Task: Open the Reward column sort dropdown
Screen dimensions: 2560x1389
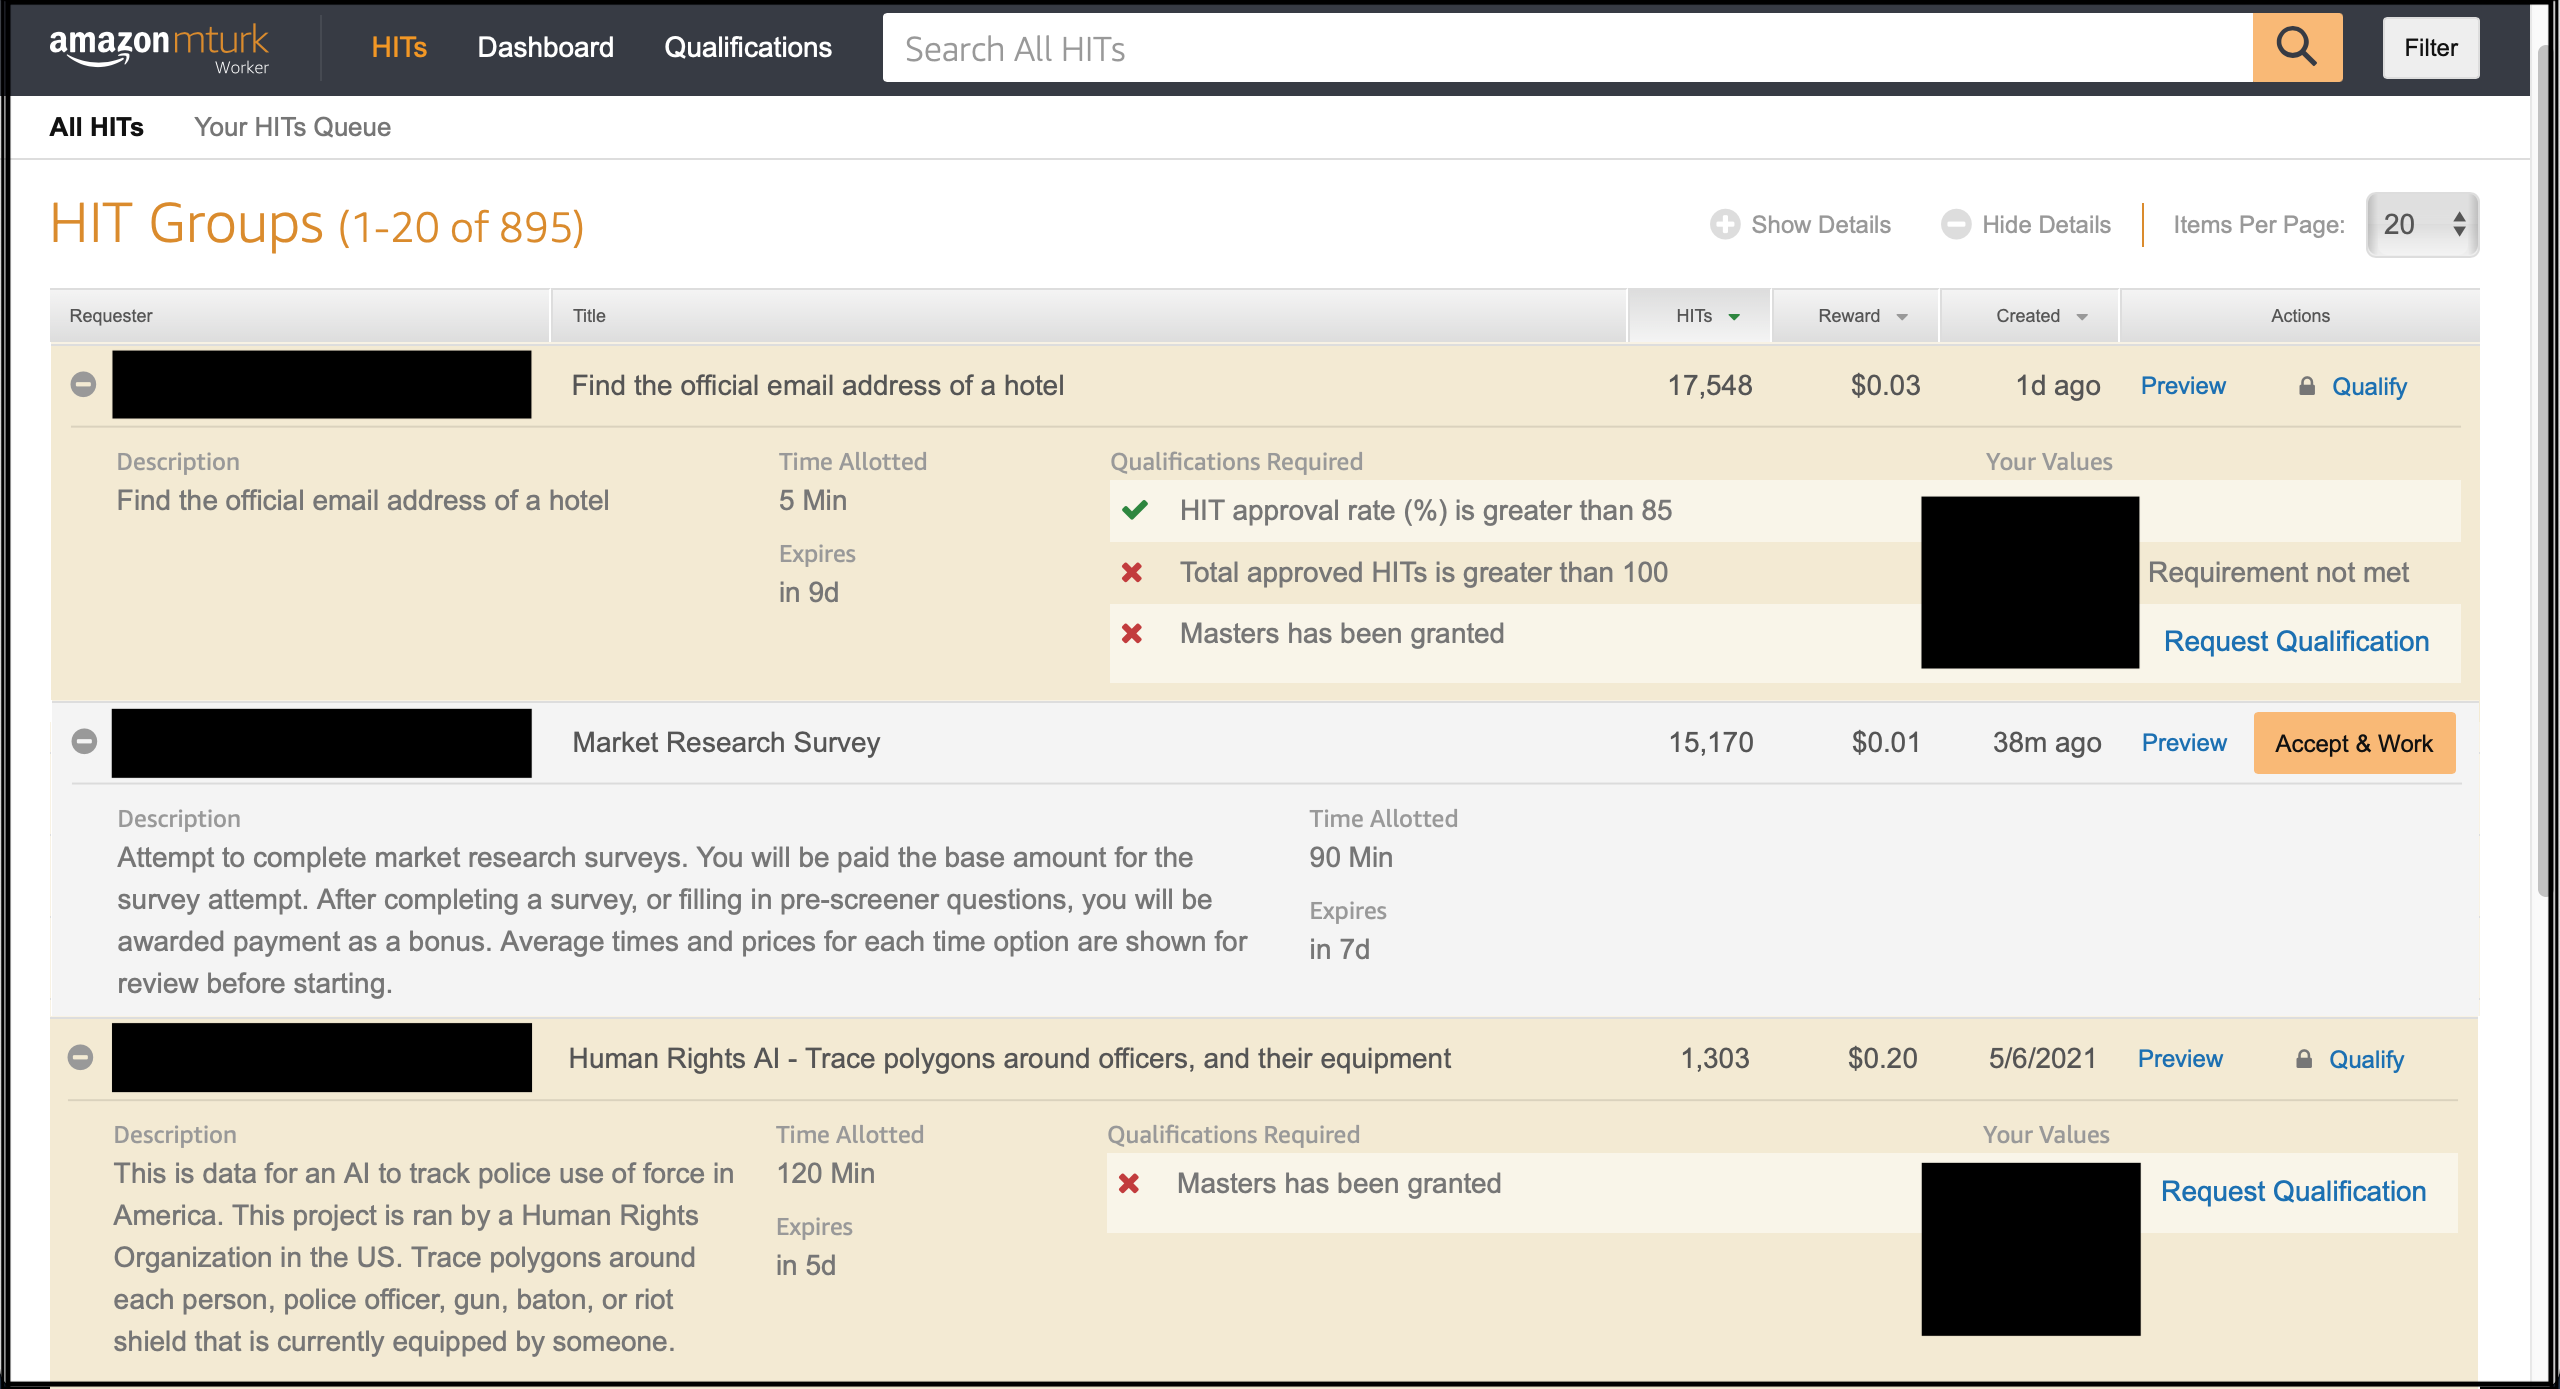Action: (x=1901, y=315)
